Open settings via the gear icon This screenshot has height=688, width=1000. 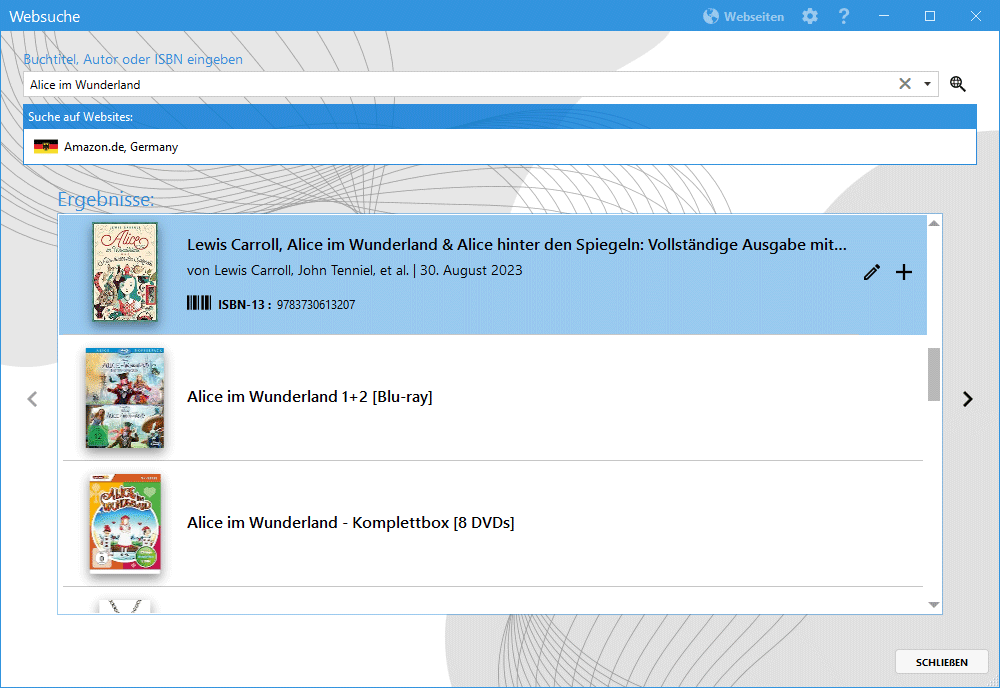tap(810, 16)
